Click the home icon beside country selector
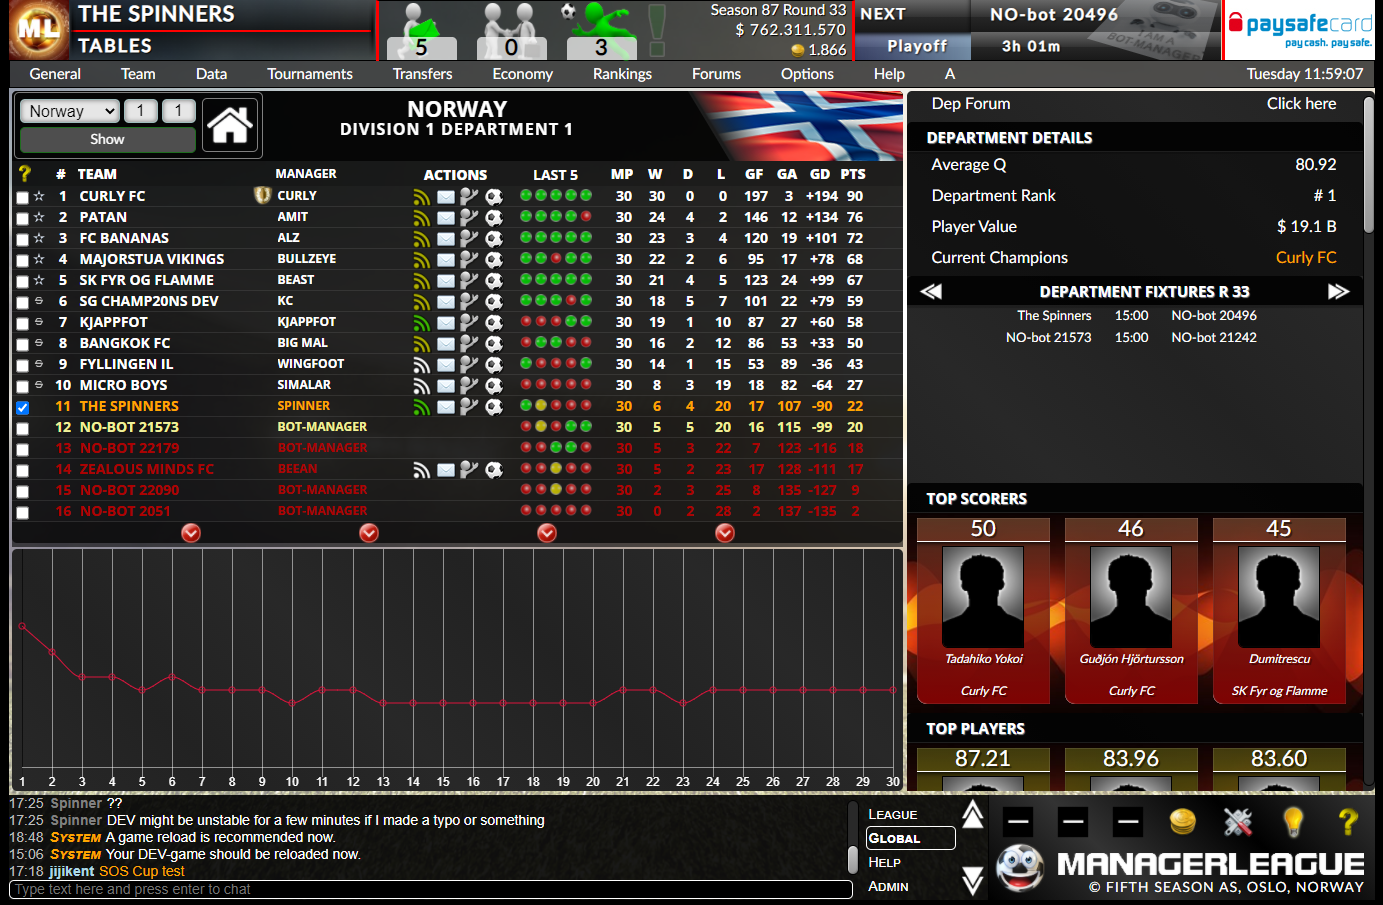Screen dimensions: 1383x905 230,125
